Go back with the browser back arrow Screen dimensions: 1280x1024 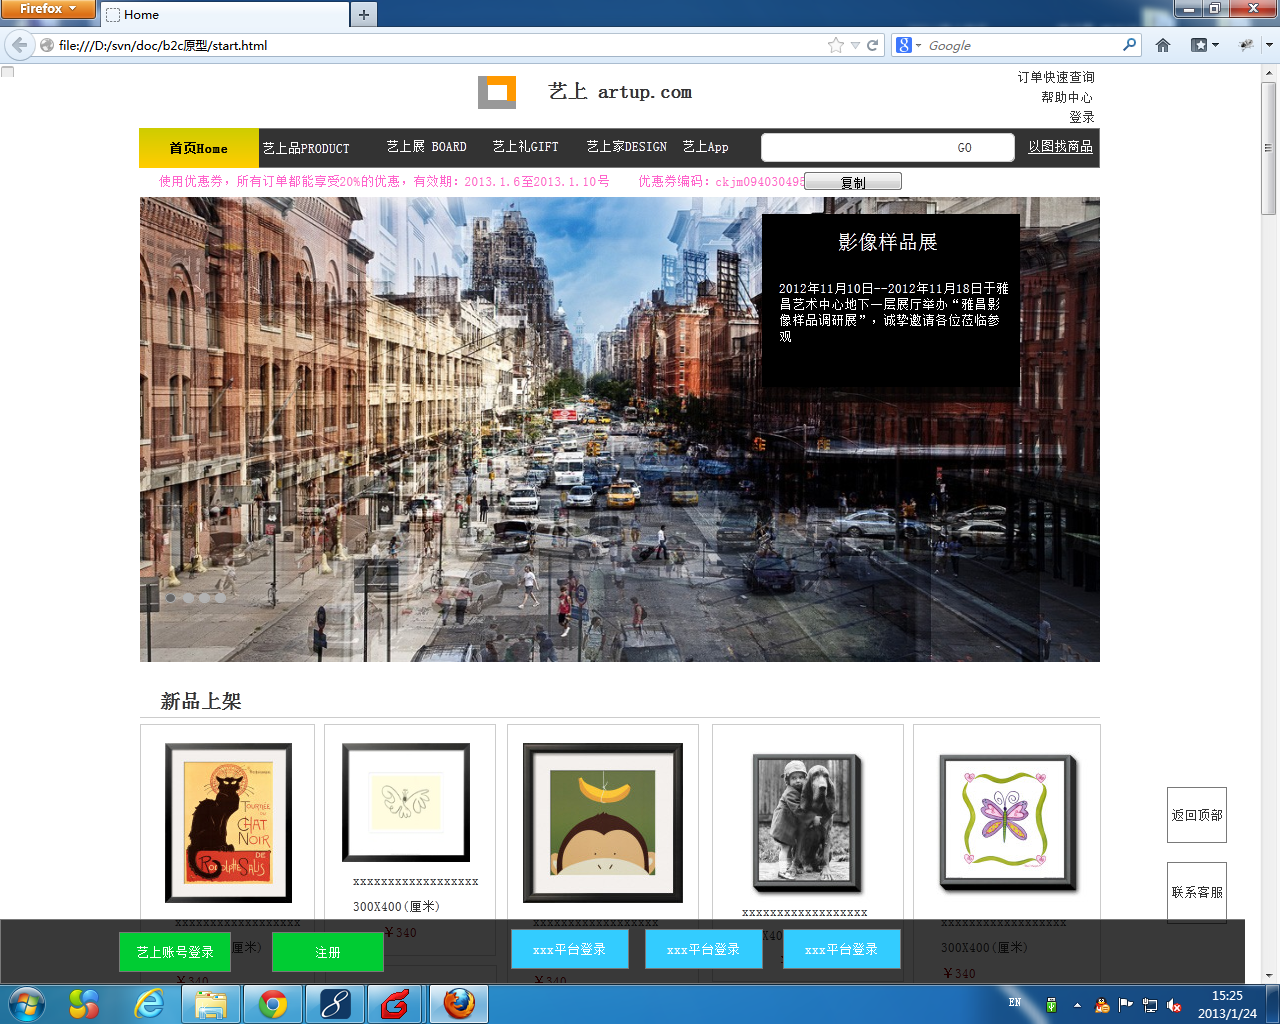click(x=19, y=45)
